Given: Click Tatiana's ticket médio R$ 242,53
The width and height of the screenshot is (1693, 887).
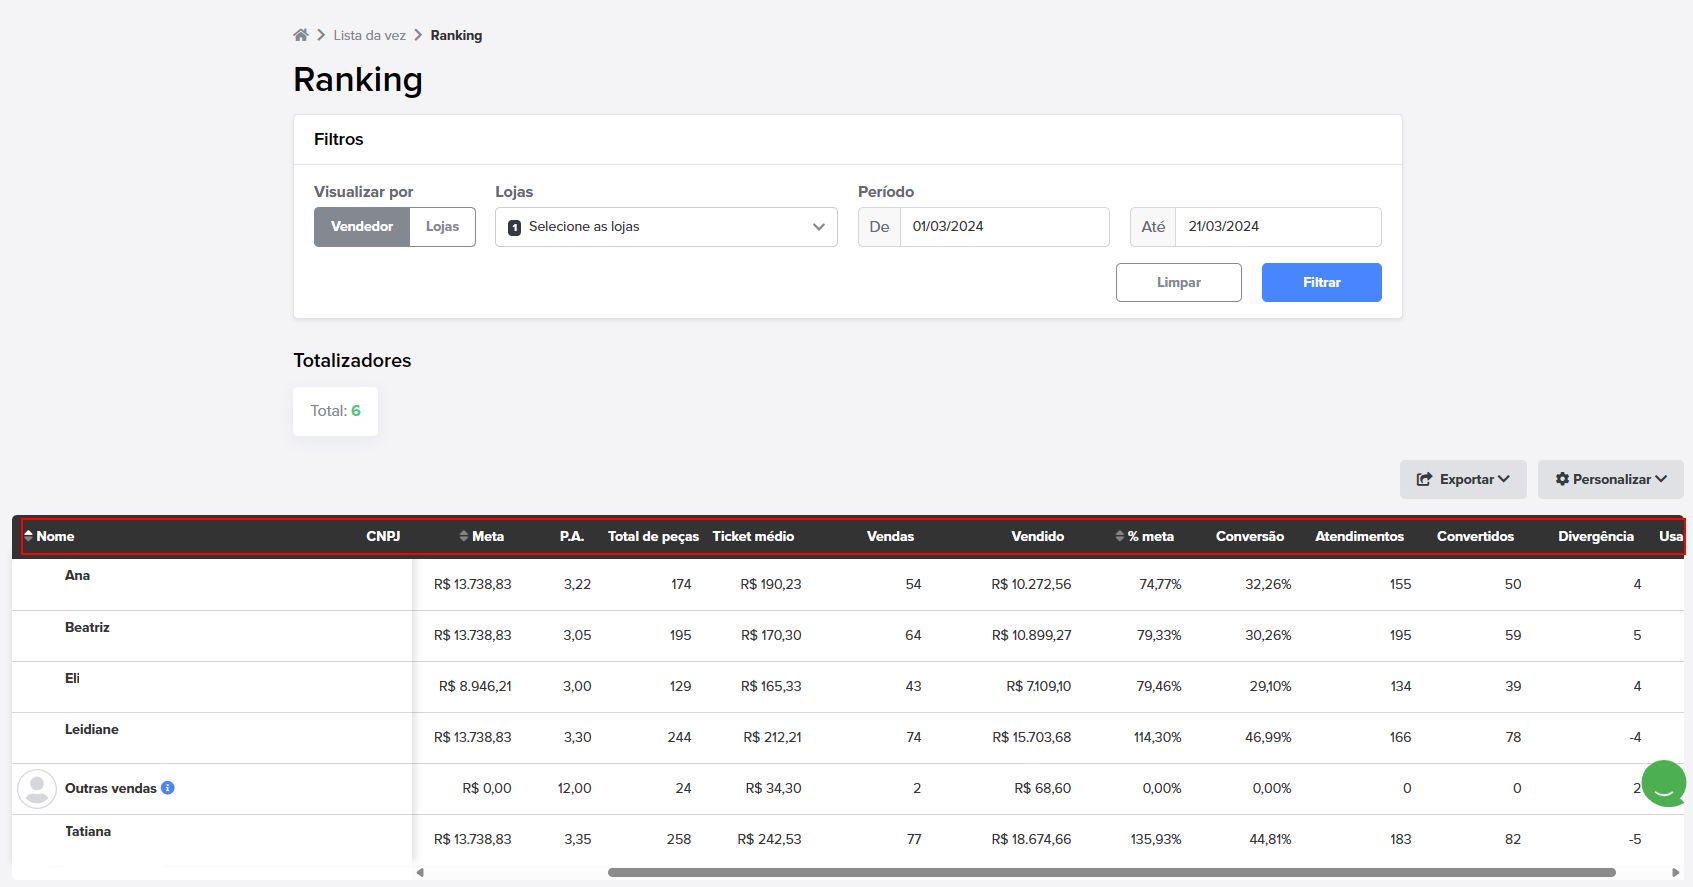Looking at the screenshot, I should pyautogui.click(x=769, y=839).
